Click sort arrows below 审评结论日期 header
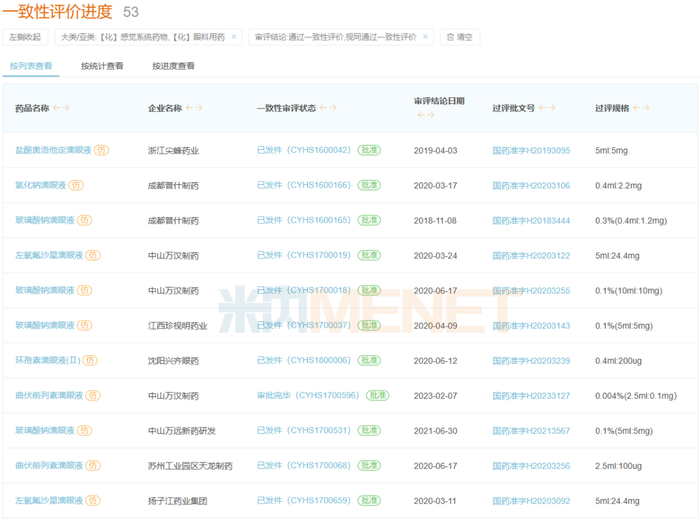Screen dimensions: 700x519 point(425,115)
